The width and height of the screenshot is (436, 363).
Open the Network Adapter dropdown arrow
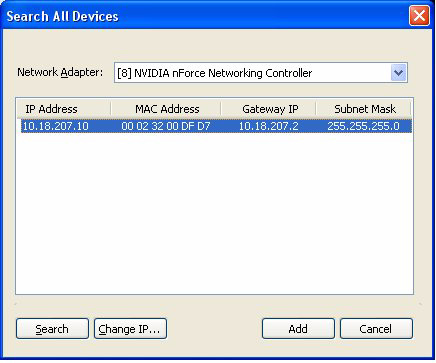[398, 73]
